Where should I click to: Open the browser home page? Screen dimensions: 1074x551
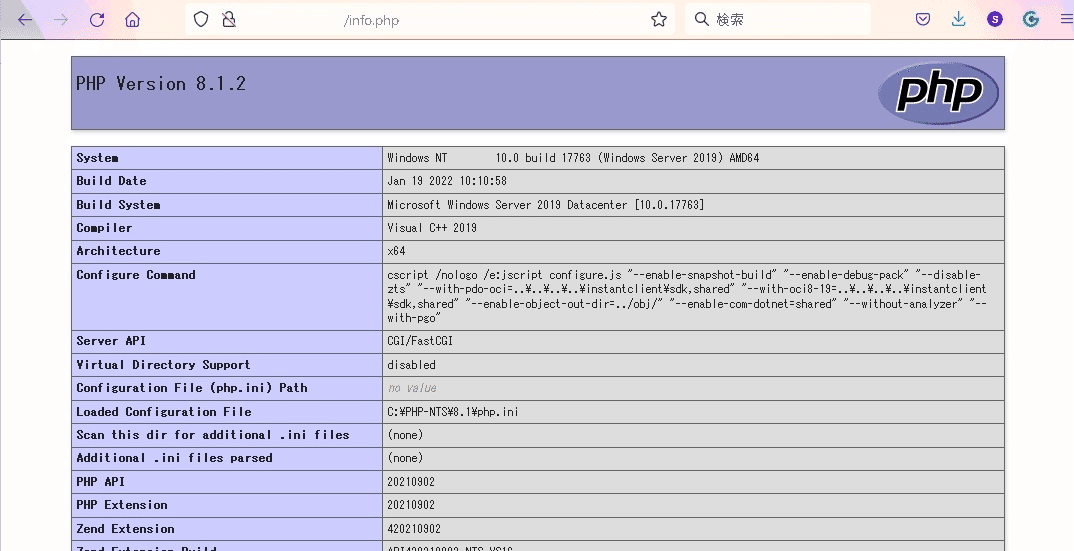pos(132,20)
